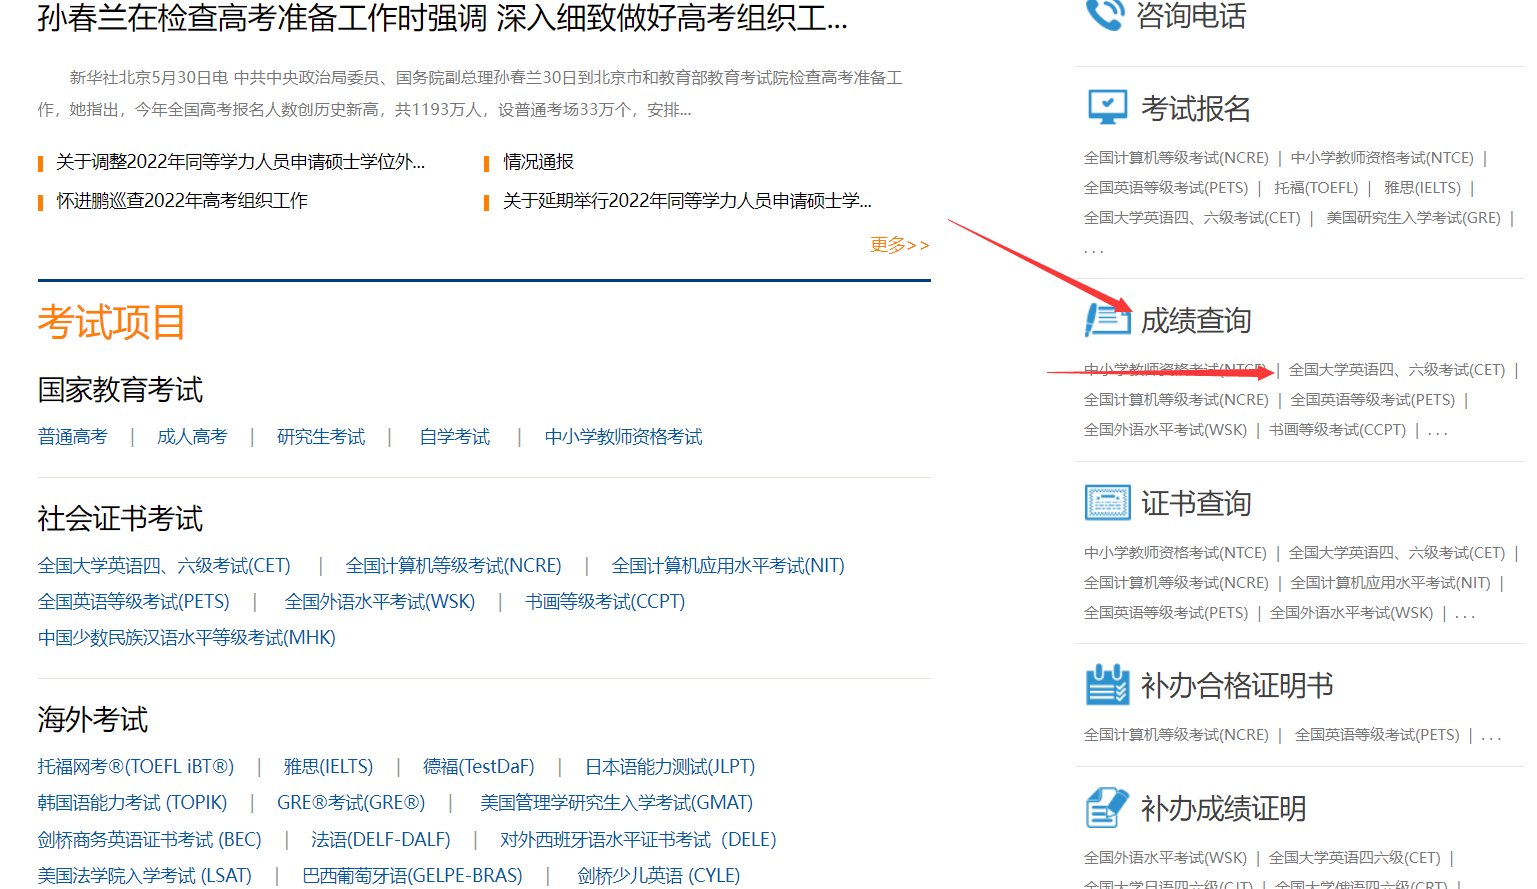Click the 补办合格证明书 list icon
1537x889 pixels.
point(1106,685)
